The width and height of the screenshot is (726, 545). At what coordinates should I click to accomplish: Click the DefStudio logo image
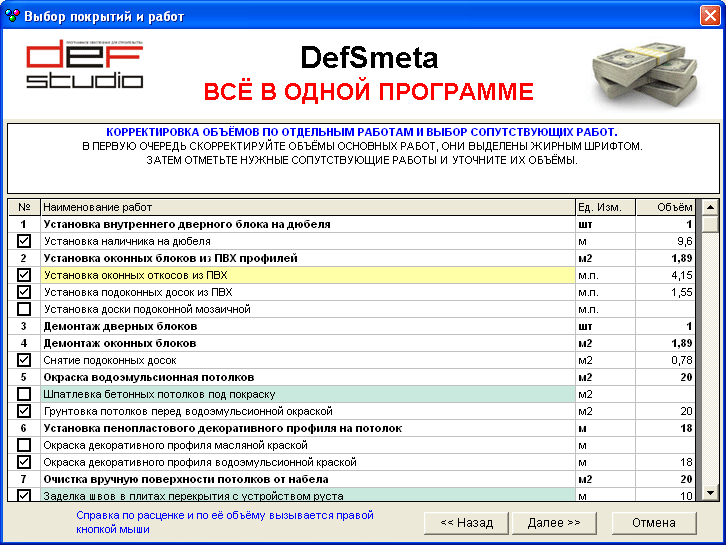point(84,66)
